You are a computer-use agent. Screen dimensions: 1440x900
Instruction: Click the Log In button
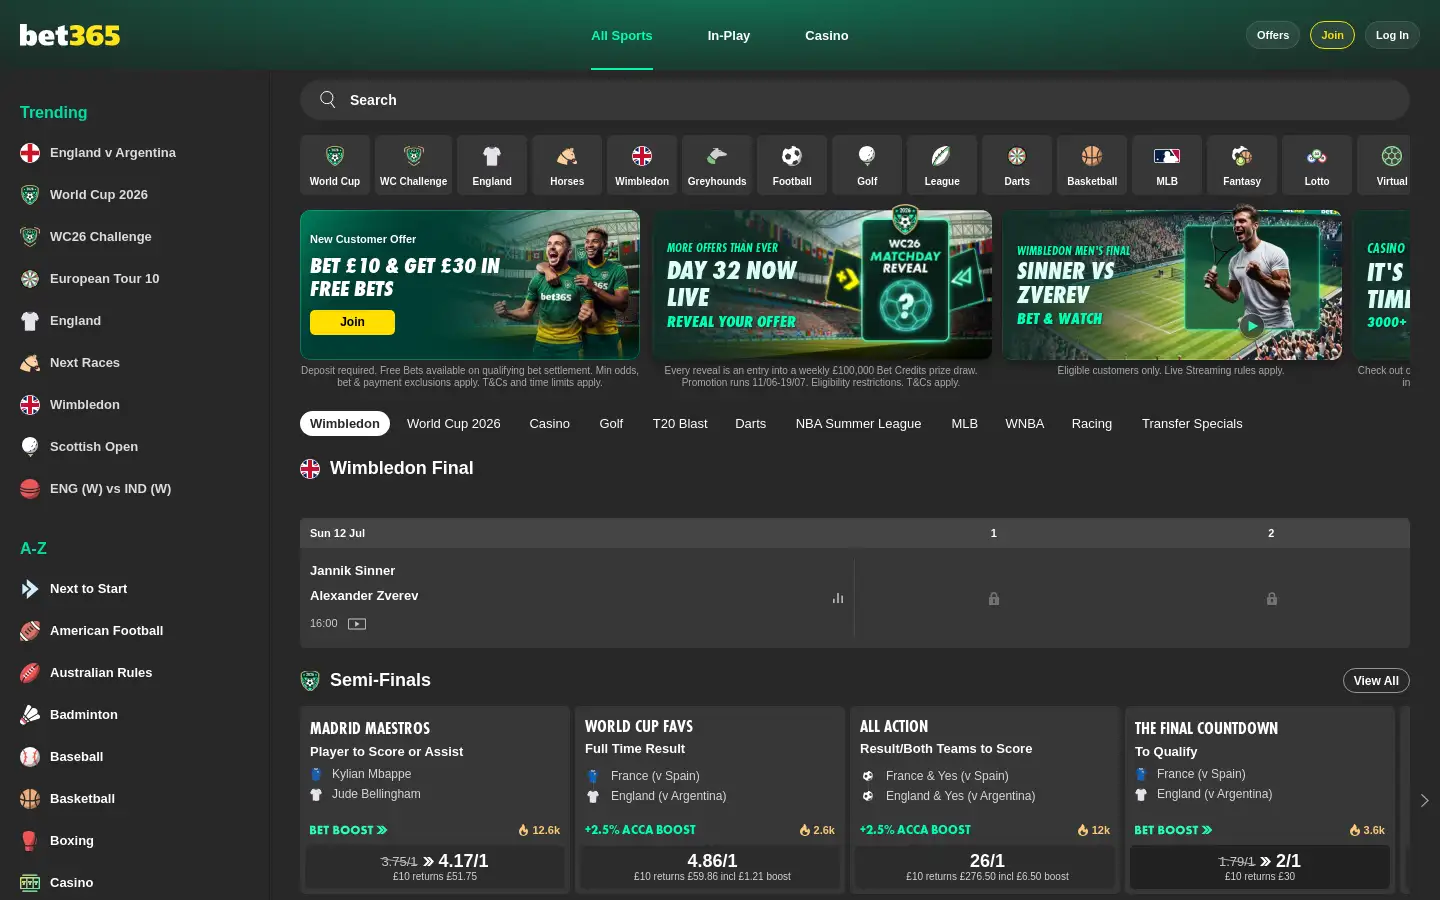pos(1392,35)
